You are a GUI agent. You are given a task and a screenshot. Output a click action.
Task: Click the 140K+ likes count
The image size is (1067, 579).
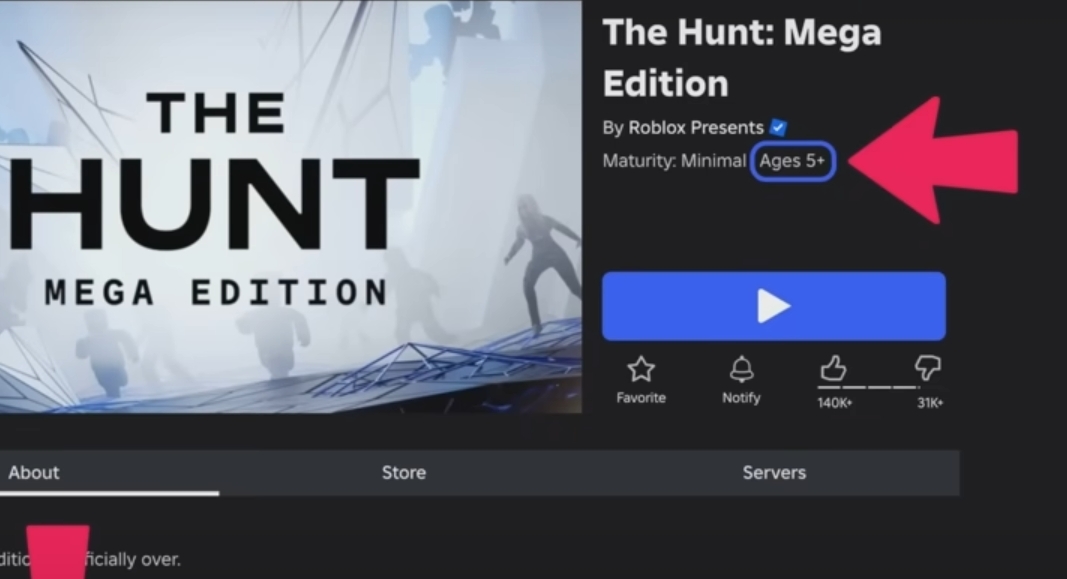point(833,403)
